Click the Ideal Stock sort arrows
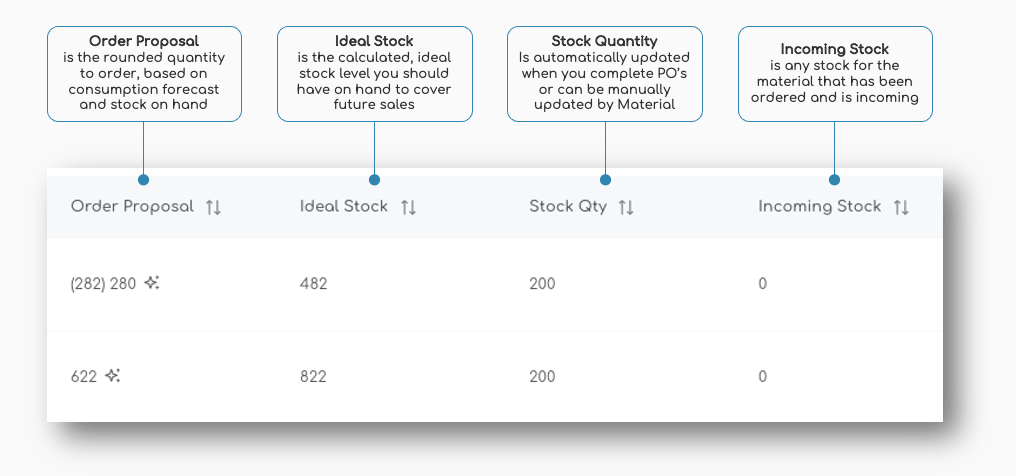Screen dimensions: 1016x476 tap(408, 207)
